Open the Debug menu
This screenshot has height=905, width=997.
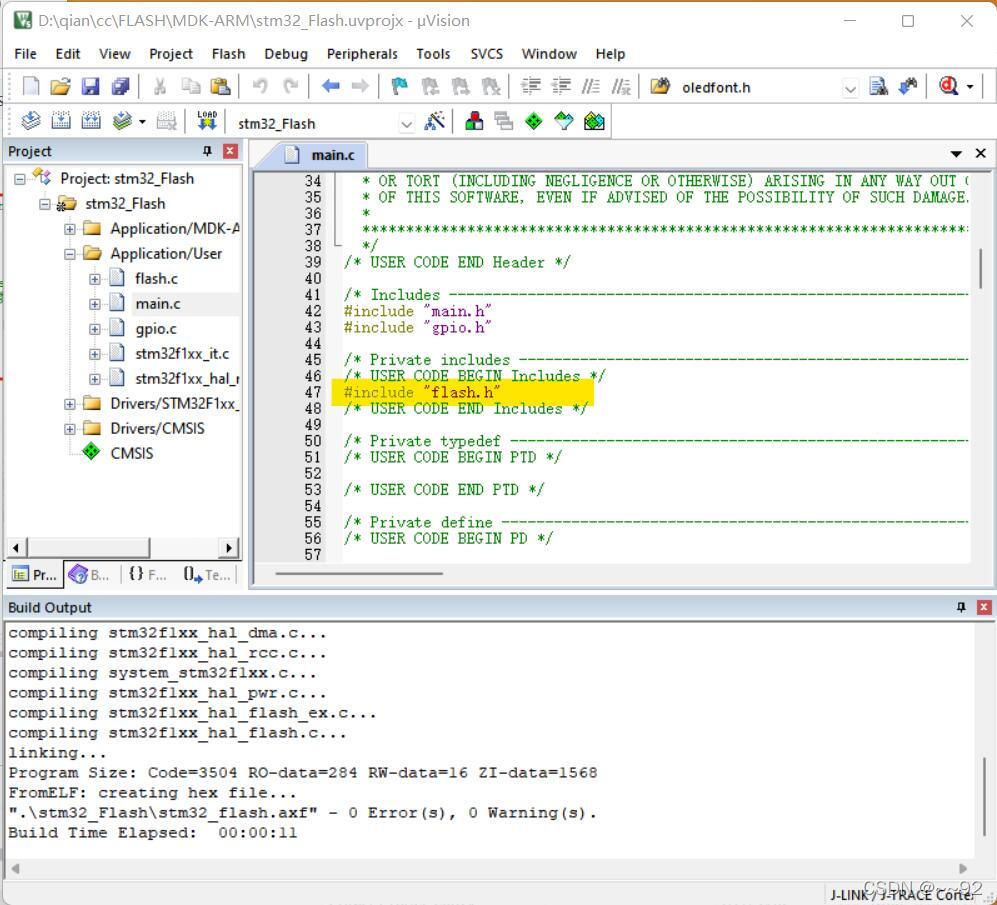[x=286, y=54]
